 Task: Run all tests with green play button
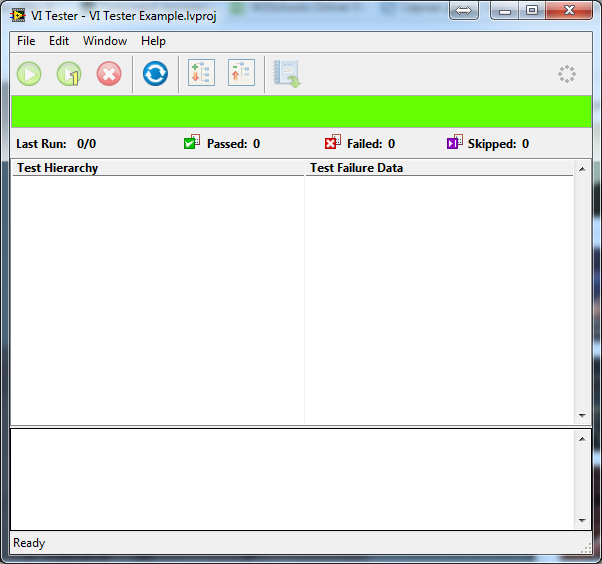pyautogui.click(x=29, y=74)
